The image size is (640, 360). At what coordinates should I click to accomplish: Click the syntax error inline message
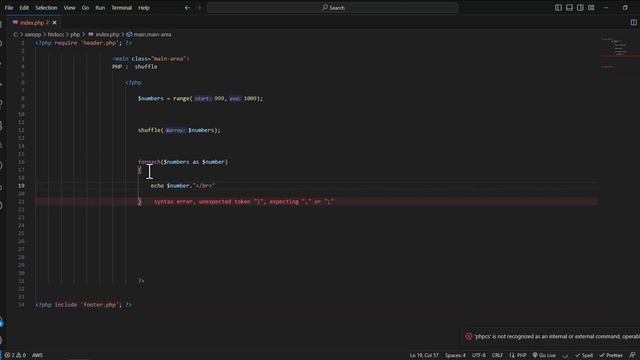pos(244,202)
